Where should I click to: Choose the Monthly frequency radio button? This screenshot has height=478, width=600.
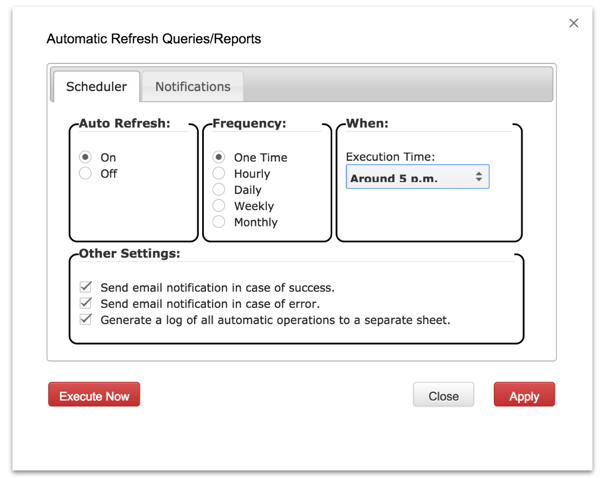point(219,221)
